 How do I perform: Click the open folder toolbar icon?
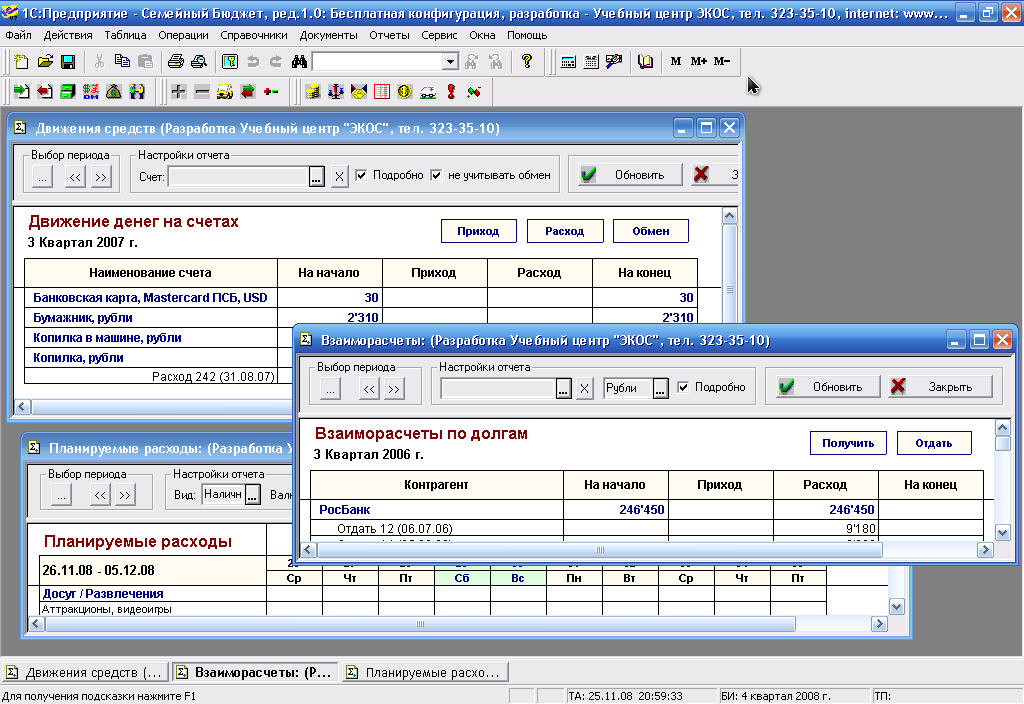[45, 61]
